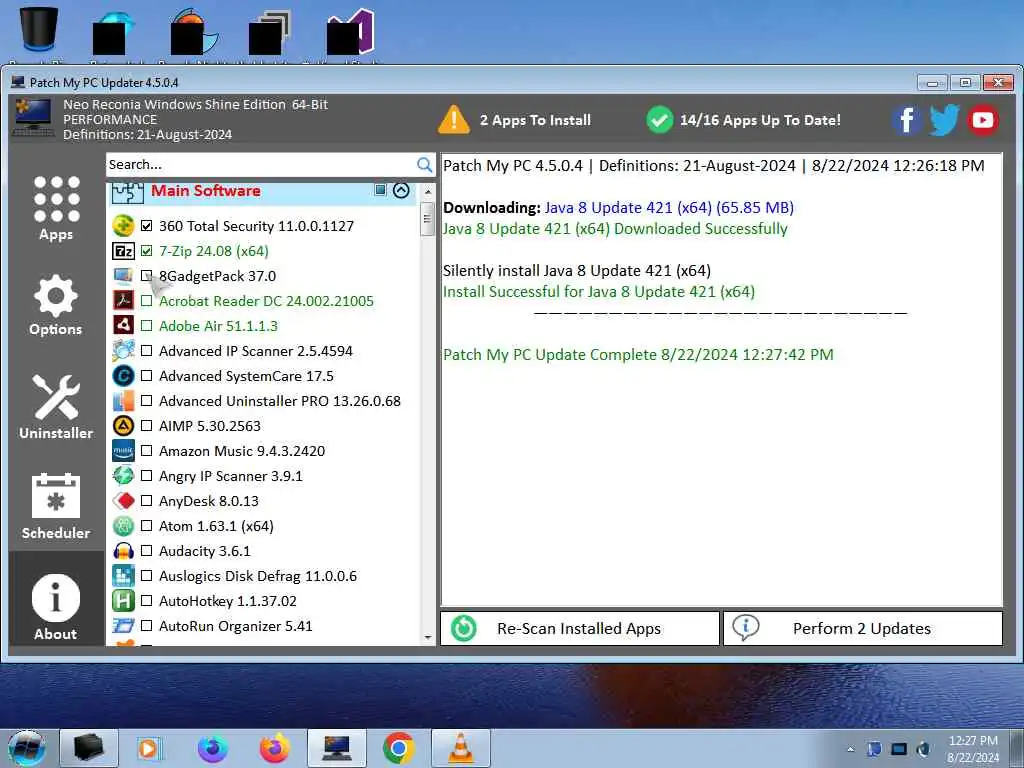Open the Scheduler calendar section
This screenshot has height=768, width=1024.
pyautogui.click(x=56, y=506)
